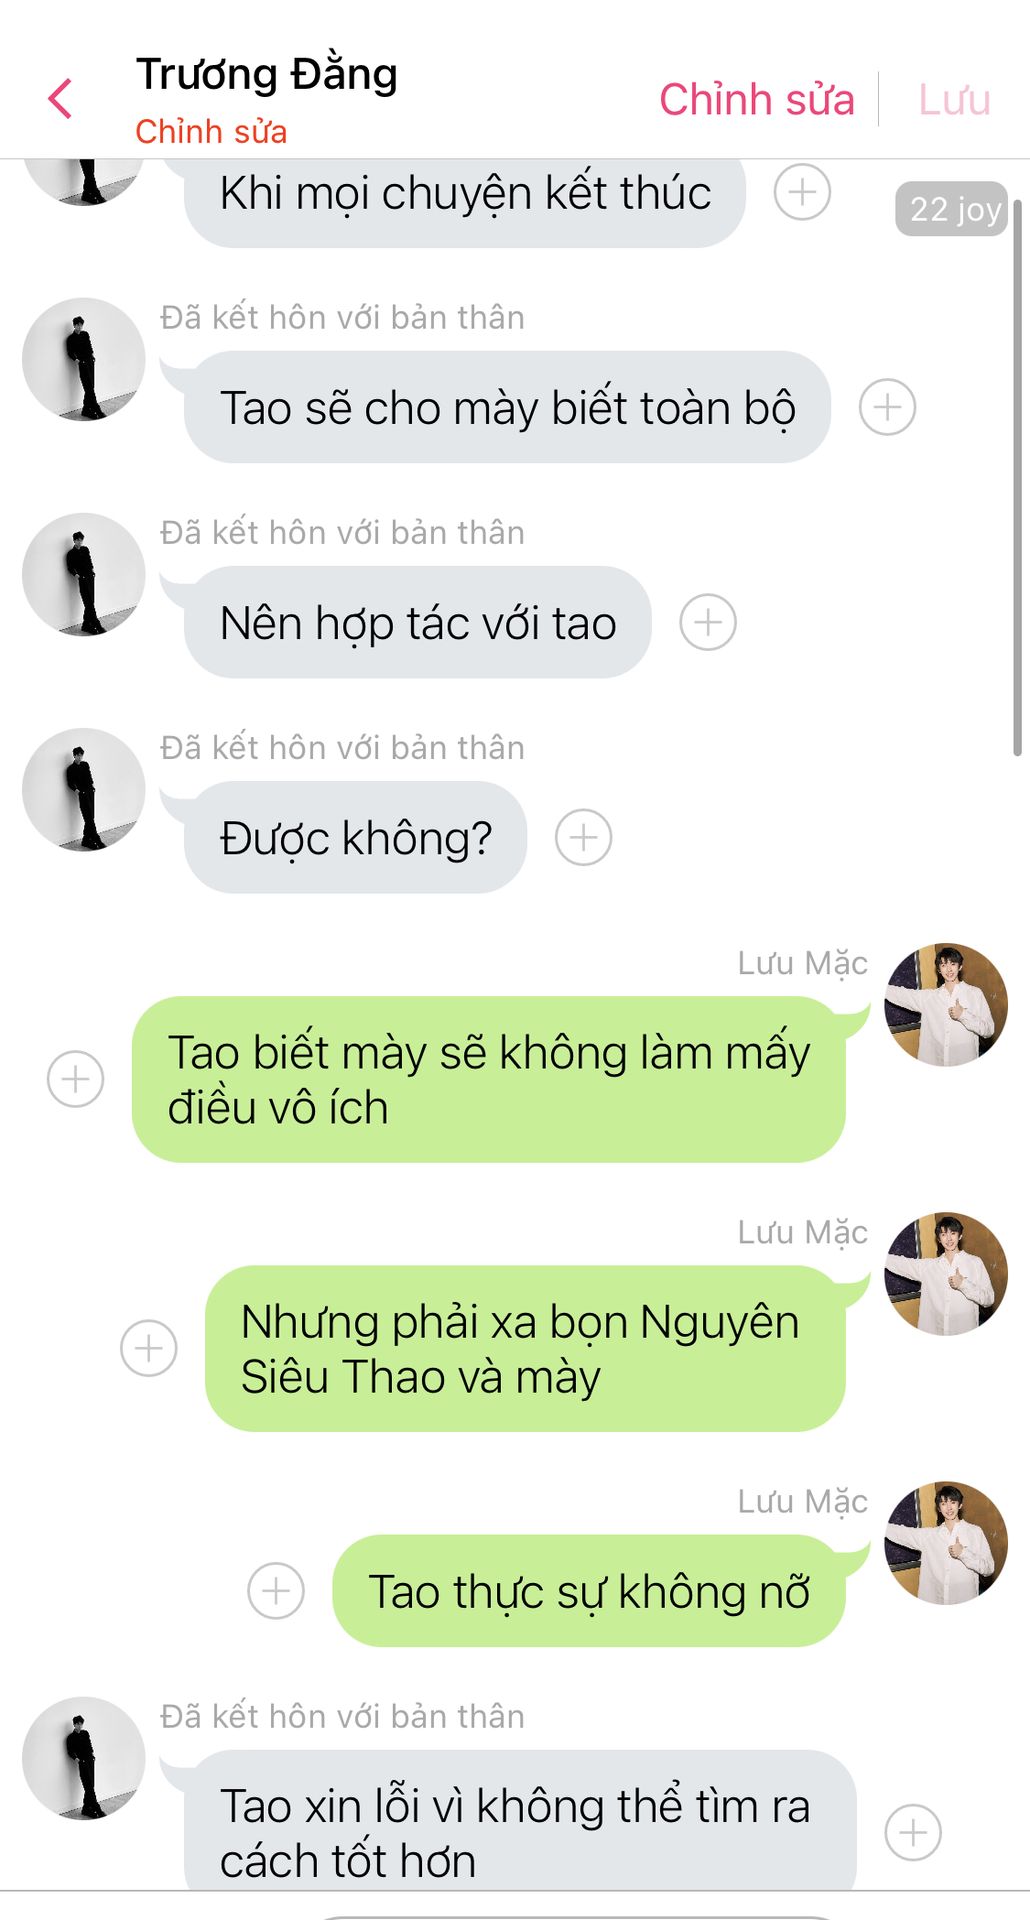Tap the "Trương Đằng" chat title

click(267, 74)
